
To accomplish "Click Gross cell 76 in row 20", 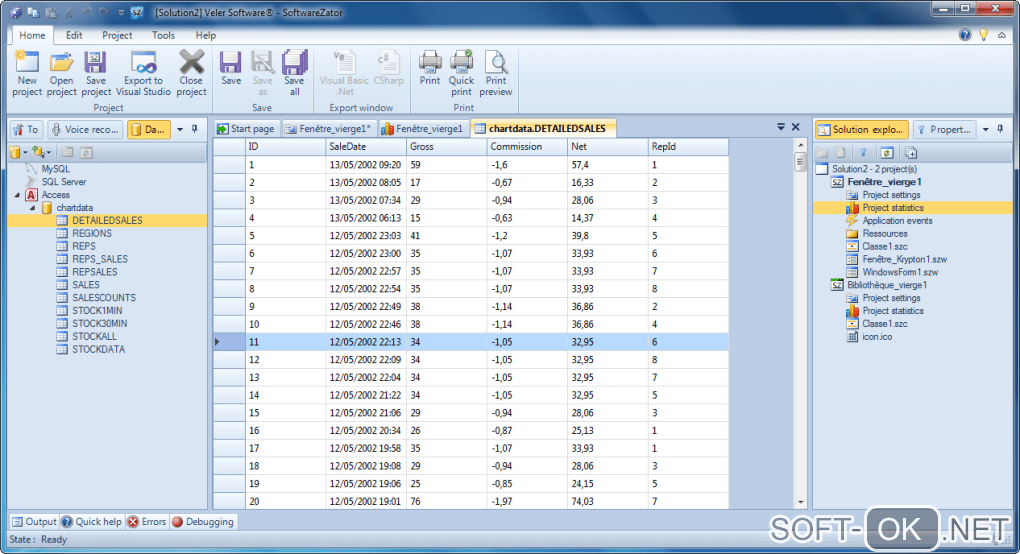I will (446, 501).
